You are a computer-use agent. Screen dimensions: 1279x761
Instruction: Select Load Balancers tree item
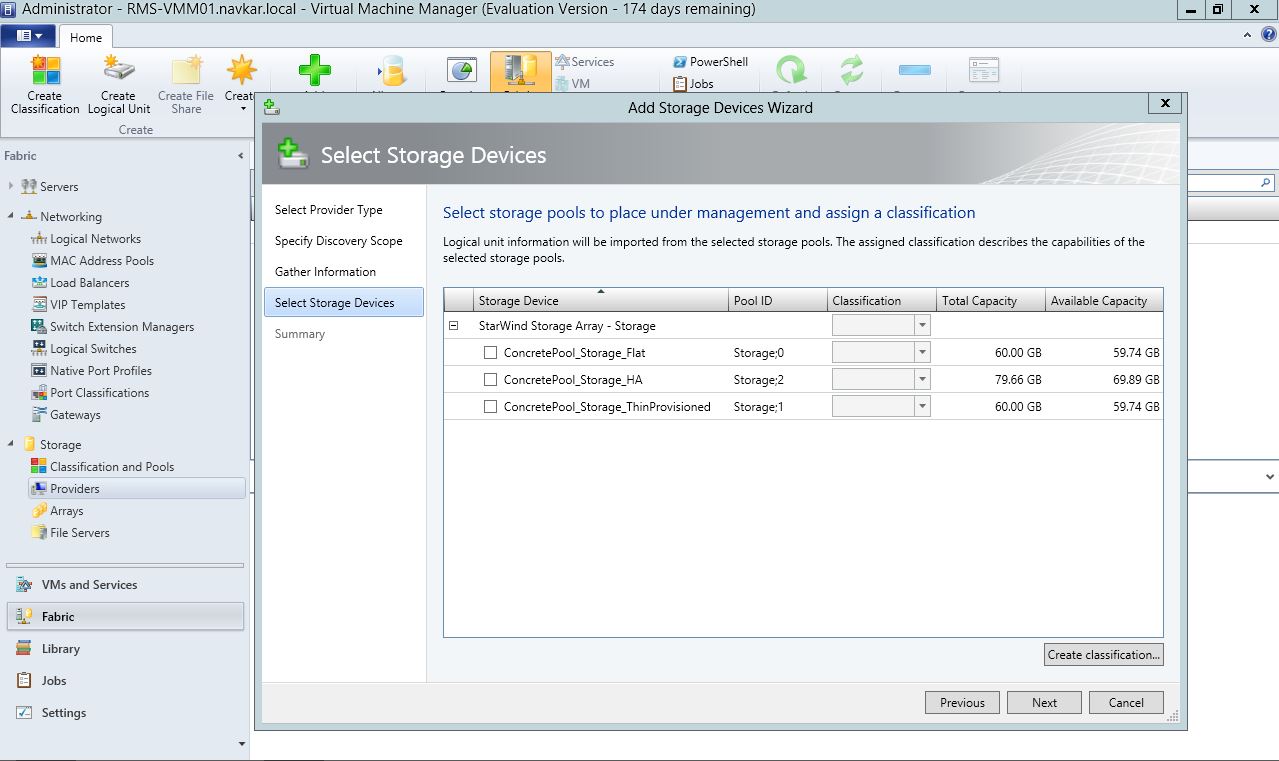[89, 283]
